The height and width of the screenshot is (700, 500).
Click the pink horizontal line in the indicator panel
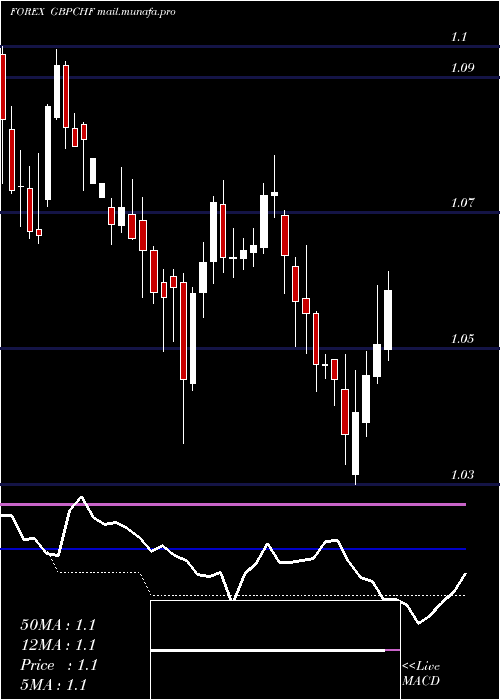[x=233, y=504]
